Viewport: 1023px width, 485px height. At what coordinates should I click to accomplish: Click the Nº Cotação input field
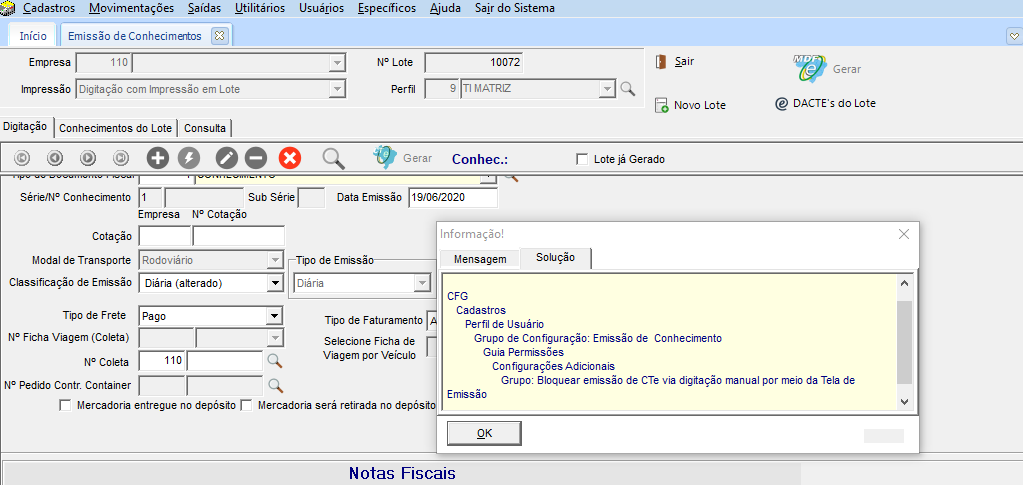coord(239,236)
